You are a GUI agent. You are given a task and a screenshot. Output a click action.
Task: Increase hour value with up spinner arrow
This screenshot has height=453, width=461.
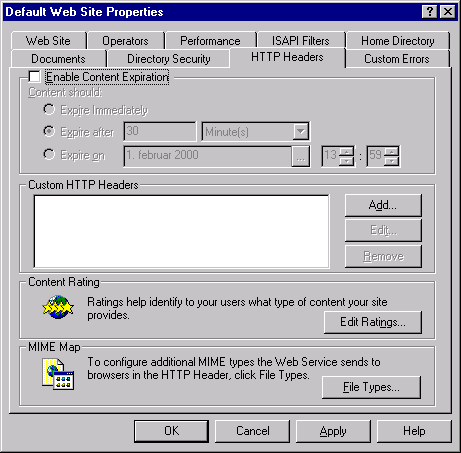click(347, 151)
